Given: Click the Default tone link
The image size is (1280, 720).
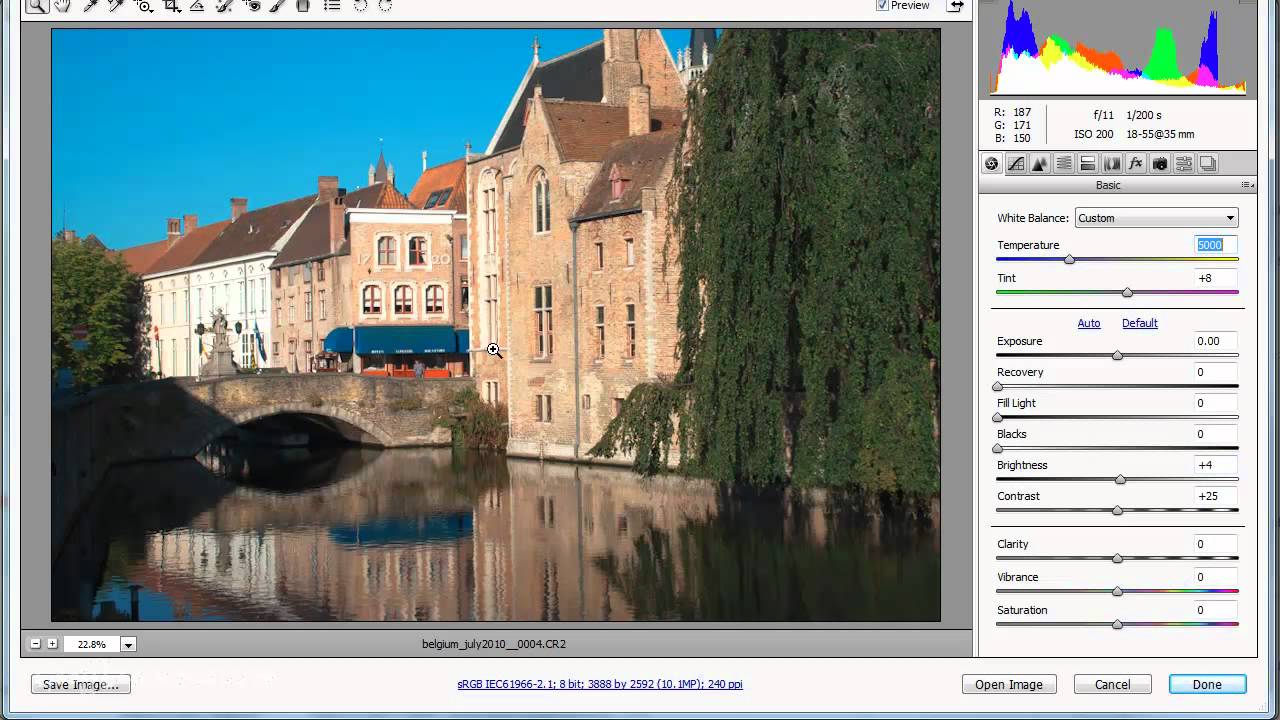Looking at the screenshot, I should click(x=1140, y=323).
